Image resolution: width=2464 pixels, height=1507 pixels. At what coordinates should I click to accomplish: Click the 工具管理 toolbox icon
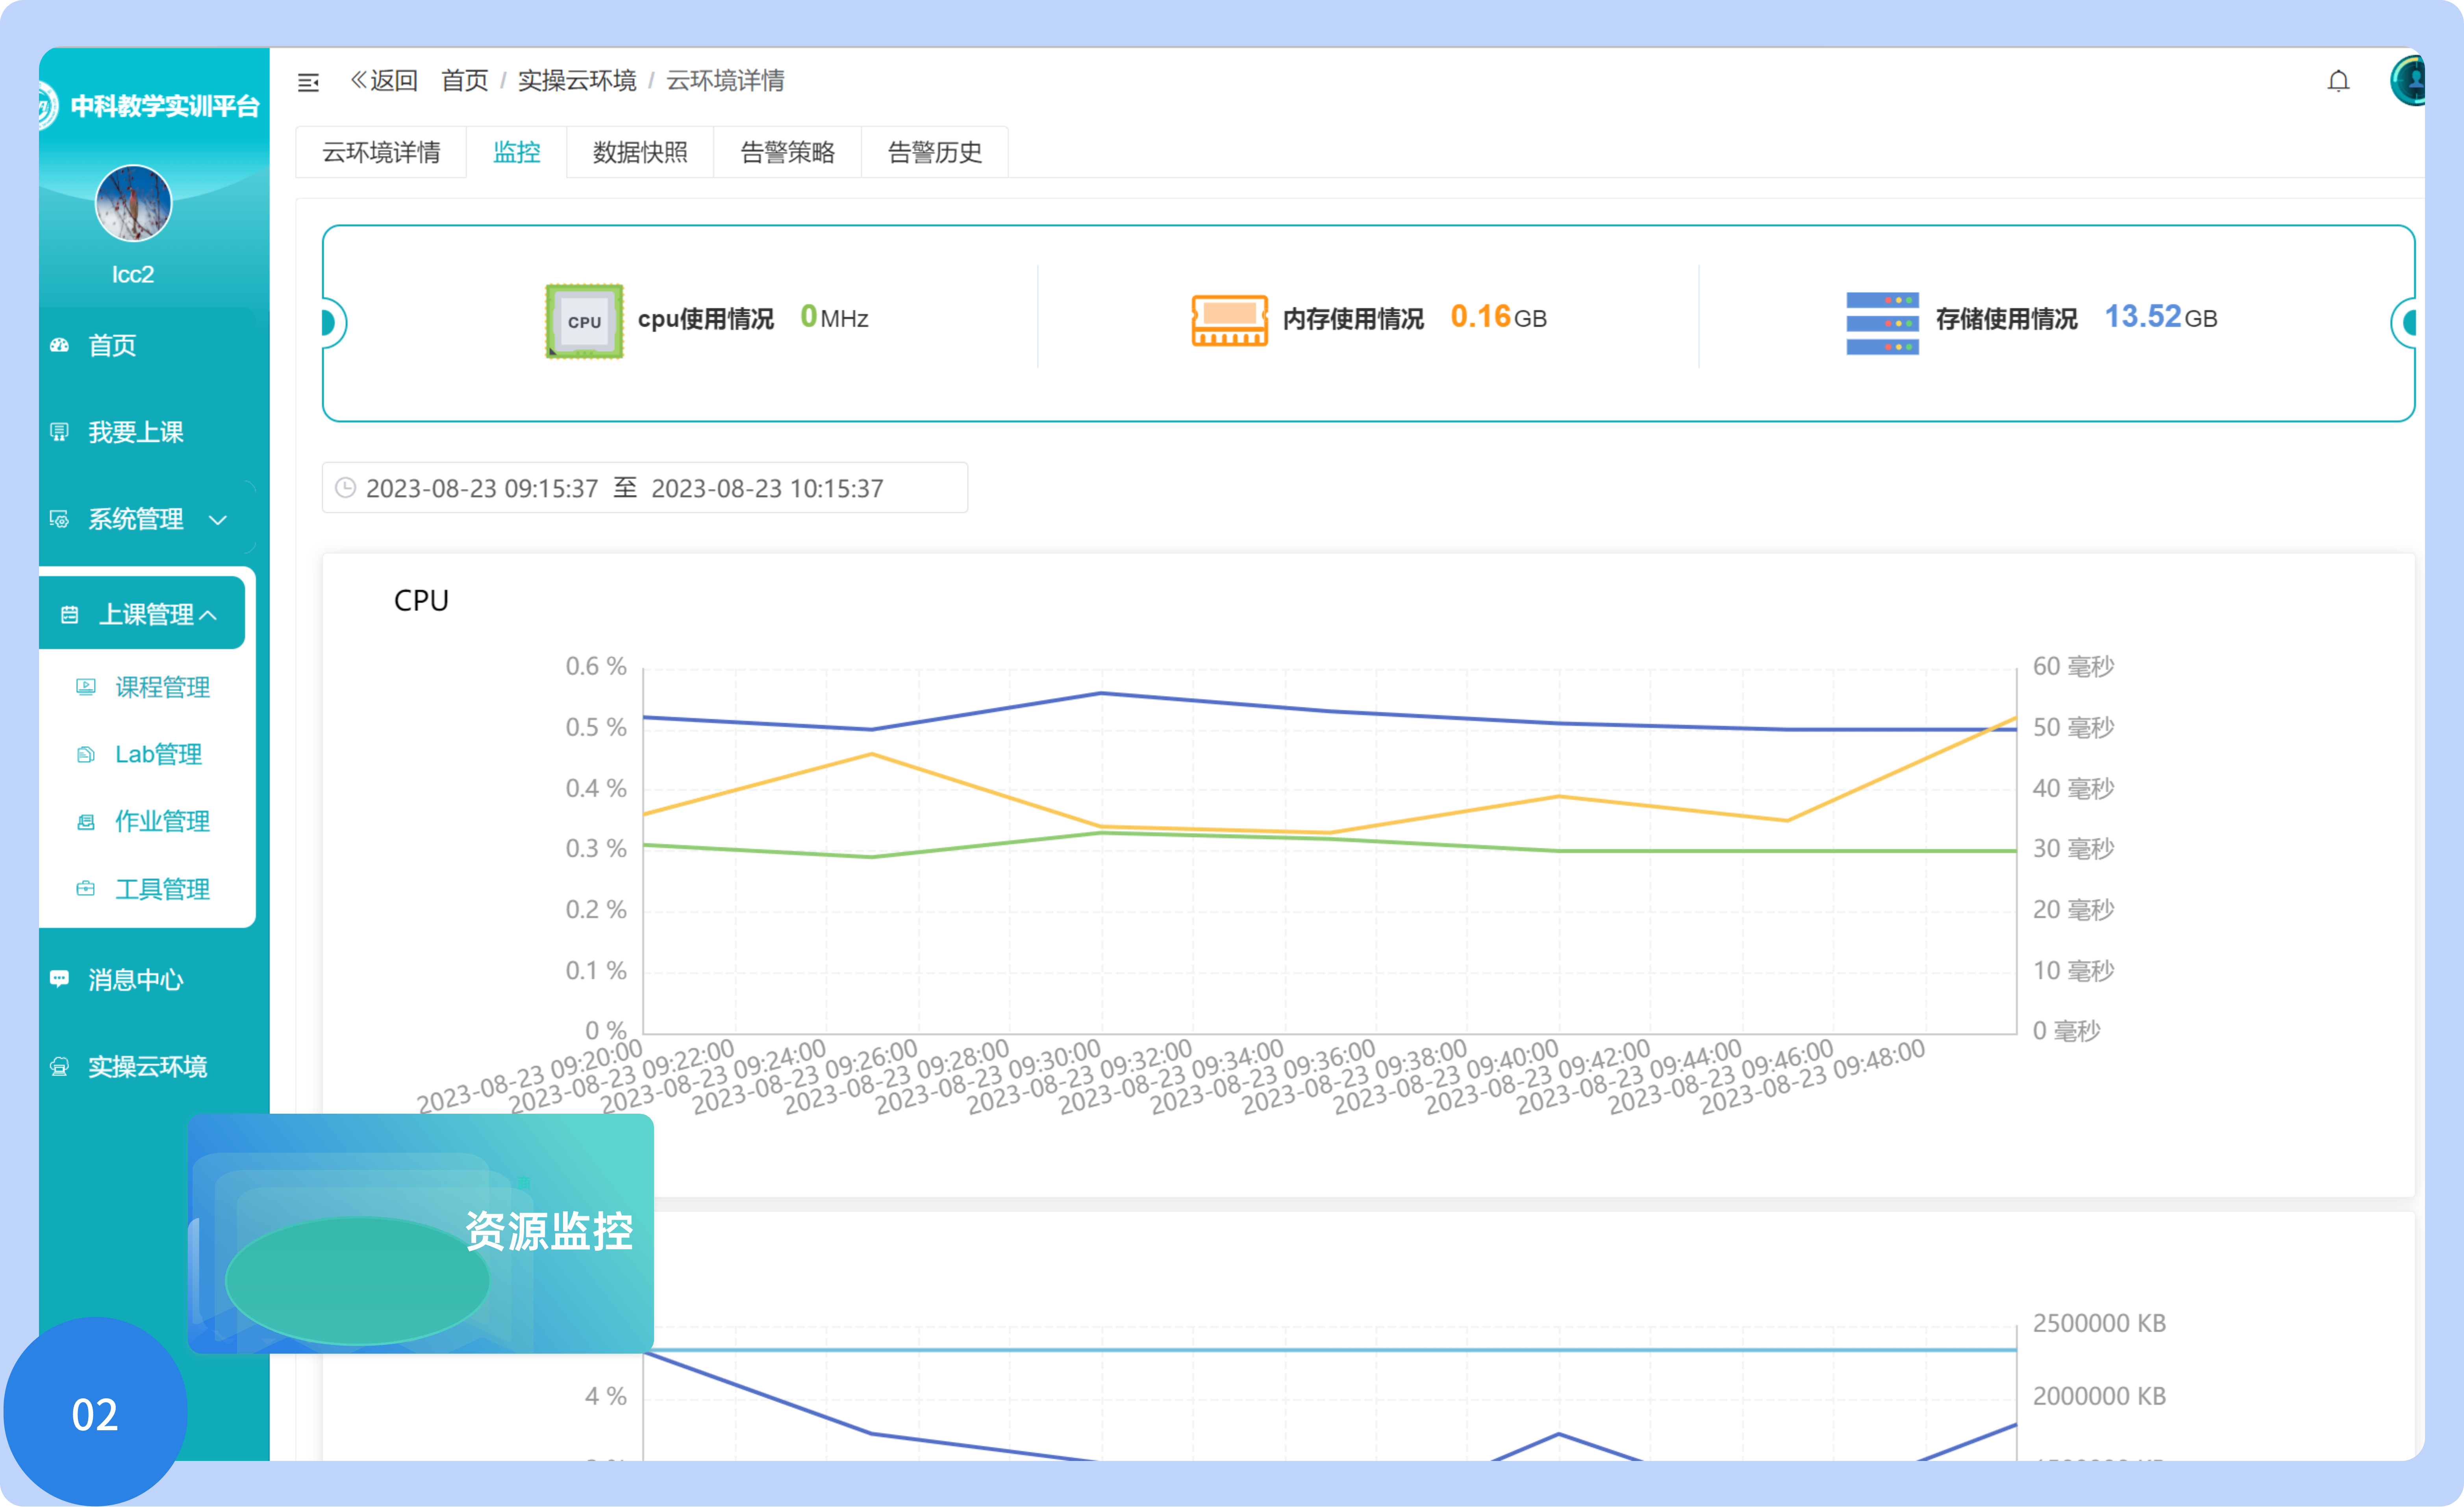pos(86,889)
